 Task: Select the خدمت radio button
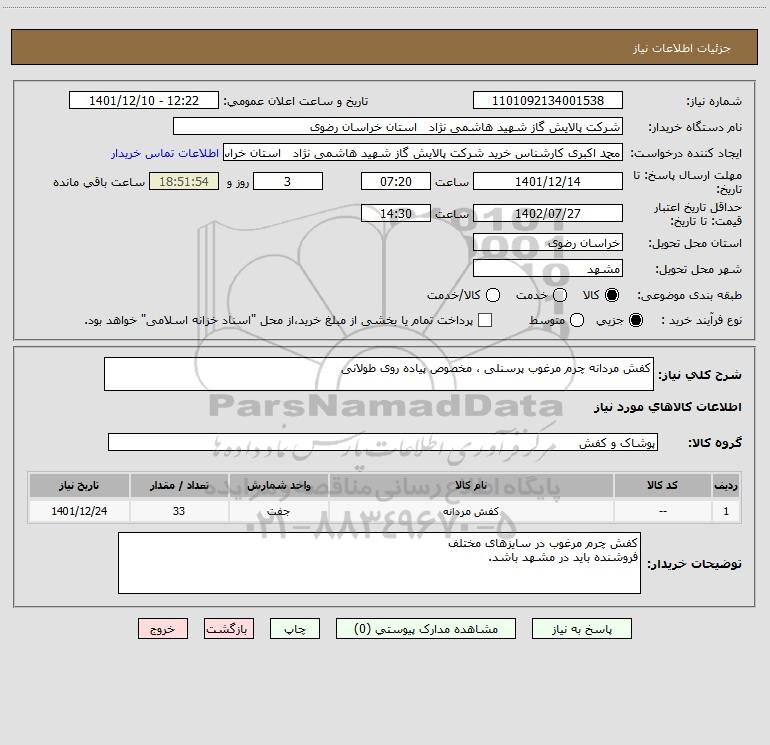(x=560, y=295)
